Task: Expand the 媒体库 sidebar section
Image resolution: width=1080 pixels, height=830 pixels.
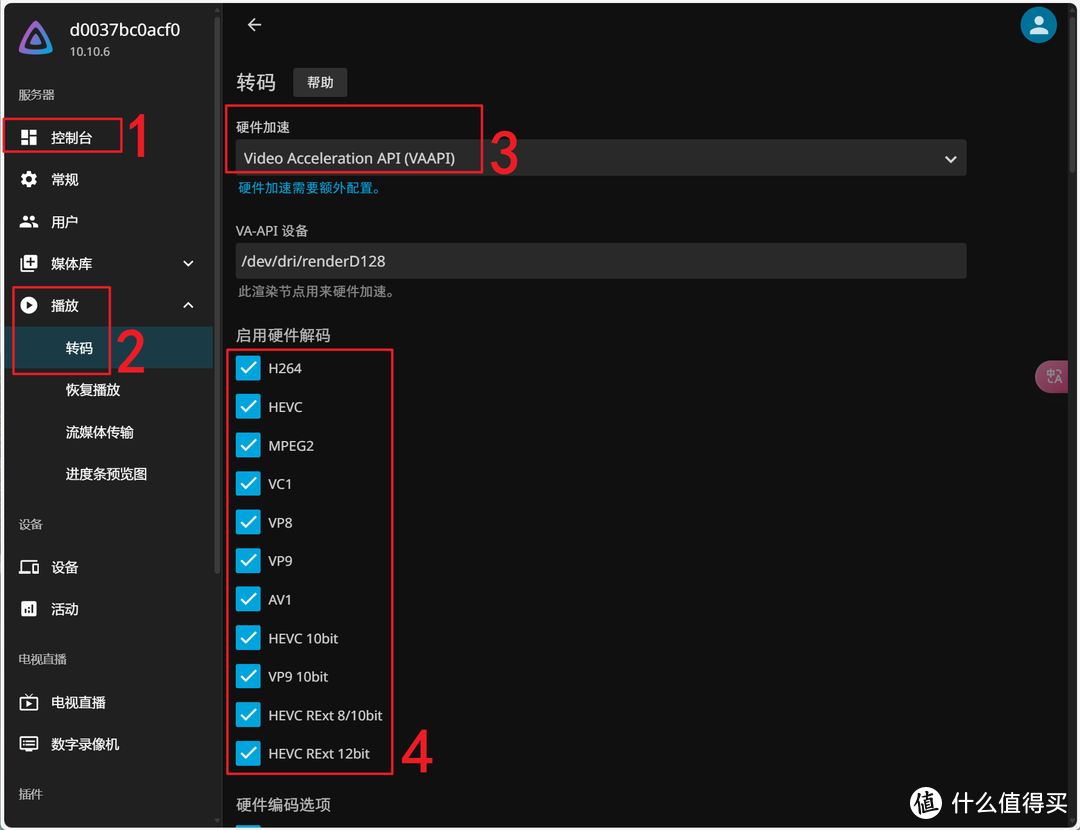Action: (x=188, y=264)
